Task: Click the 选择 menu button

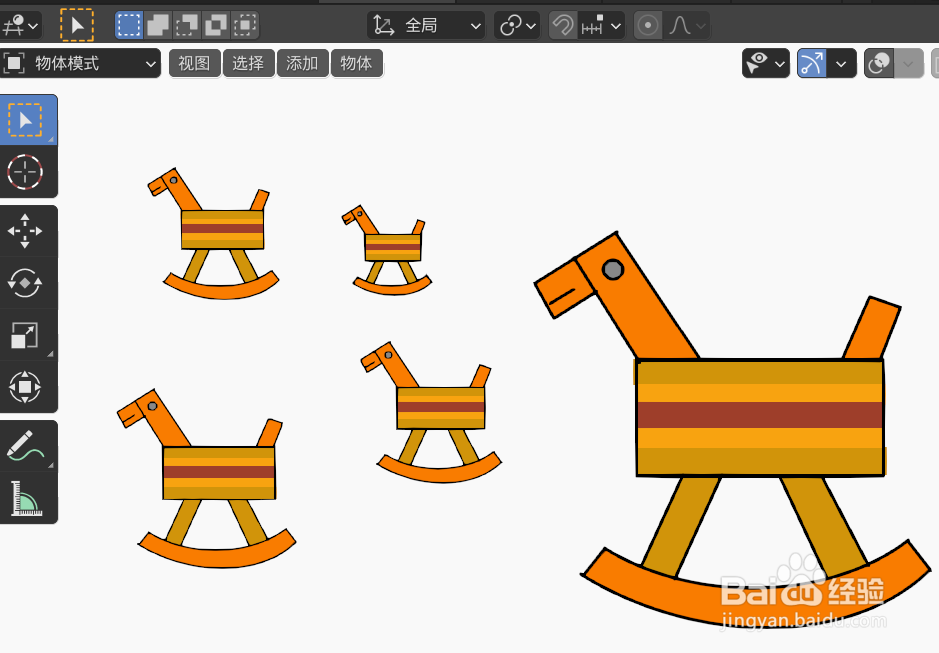Action: [x=248, y=62]
